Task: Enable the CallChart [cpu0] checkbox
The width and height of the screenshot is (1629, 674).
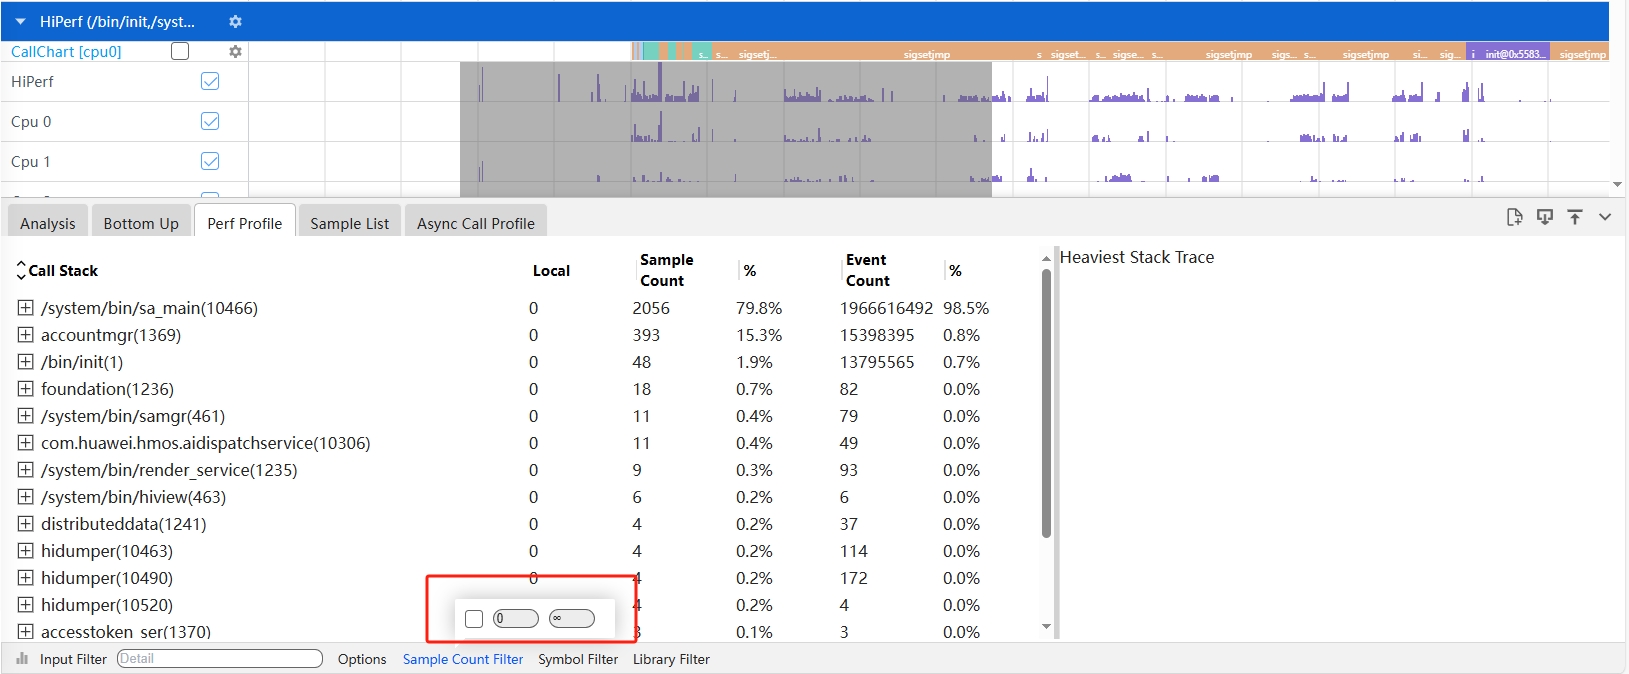Action: pyautogui.click(x=180, y=51)
